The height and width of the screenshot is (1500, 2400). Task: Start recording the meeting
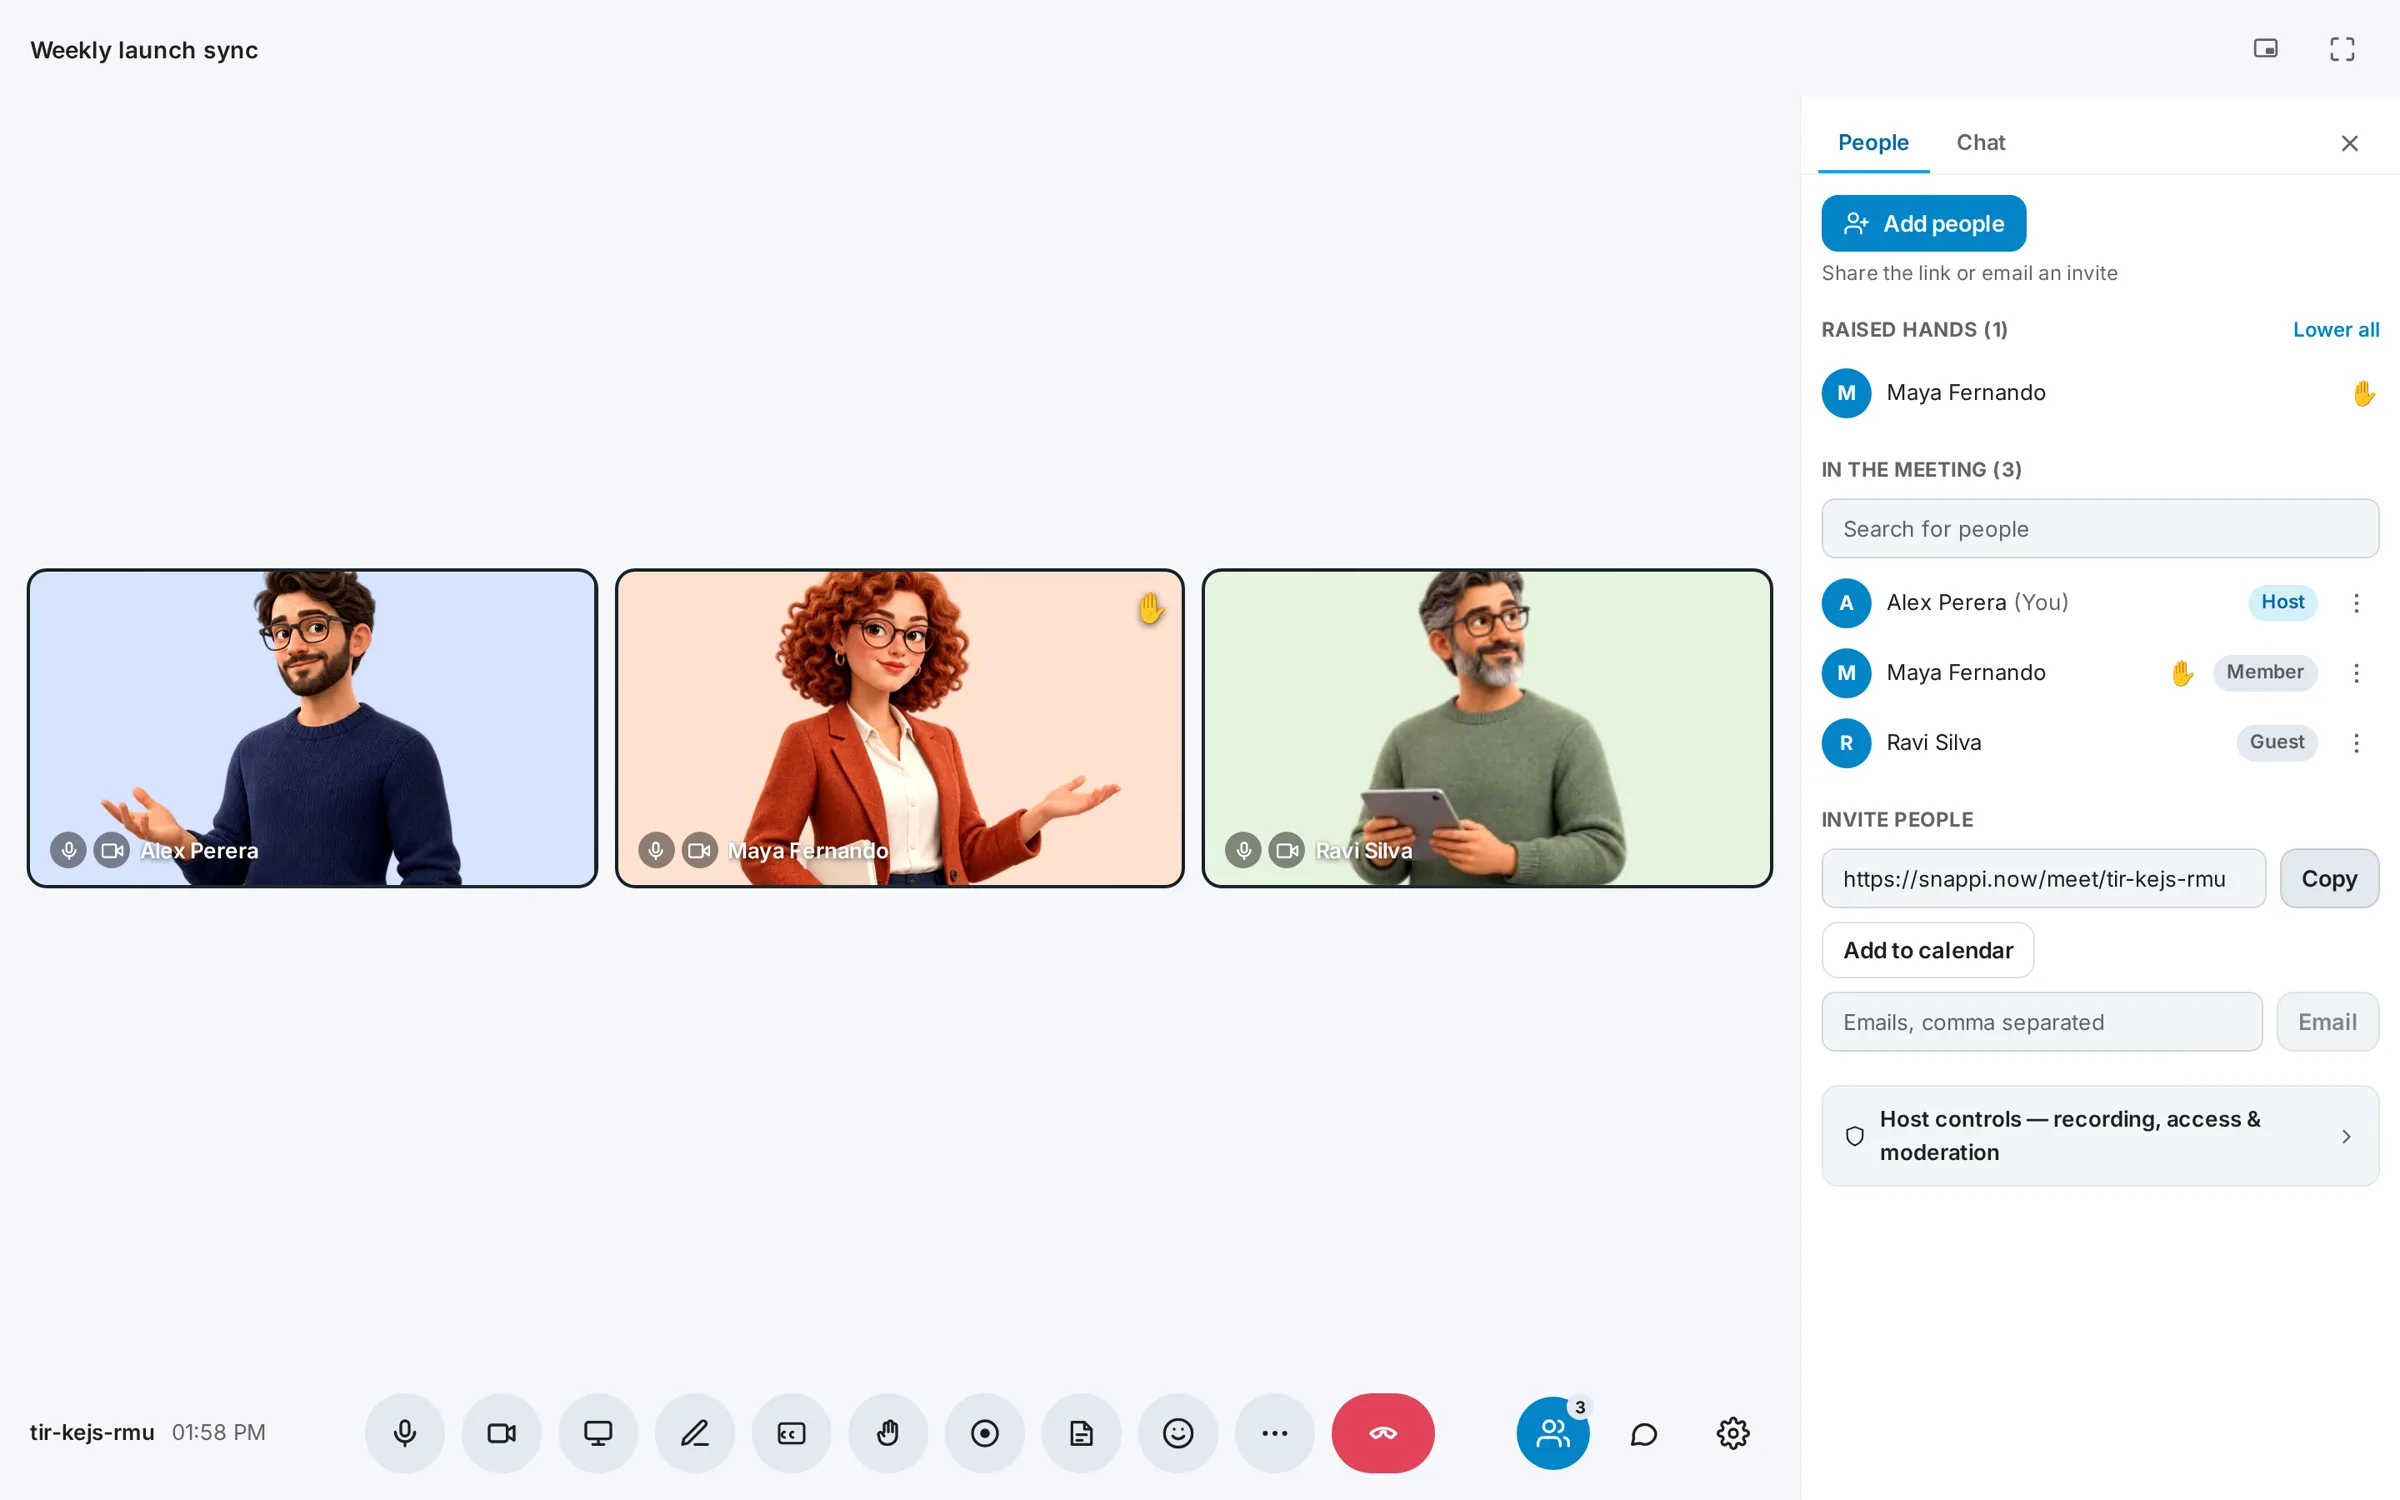(985, 1433)
